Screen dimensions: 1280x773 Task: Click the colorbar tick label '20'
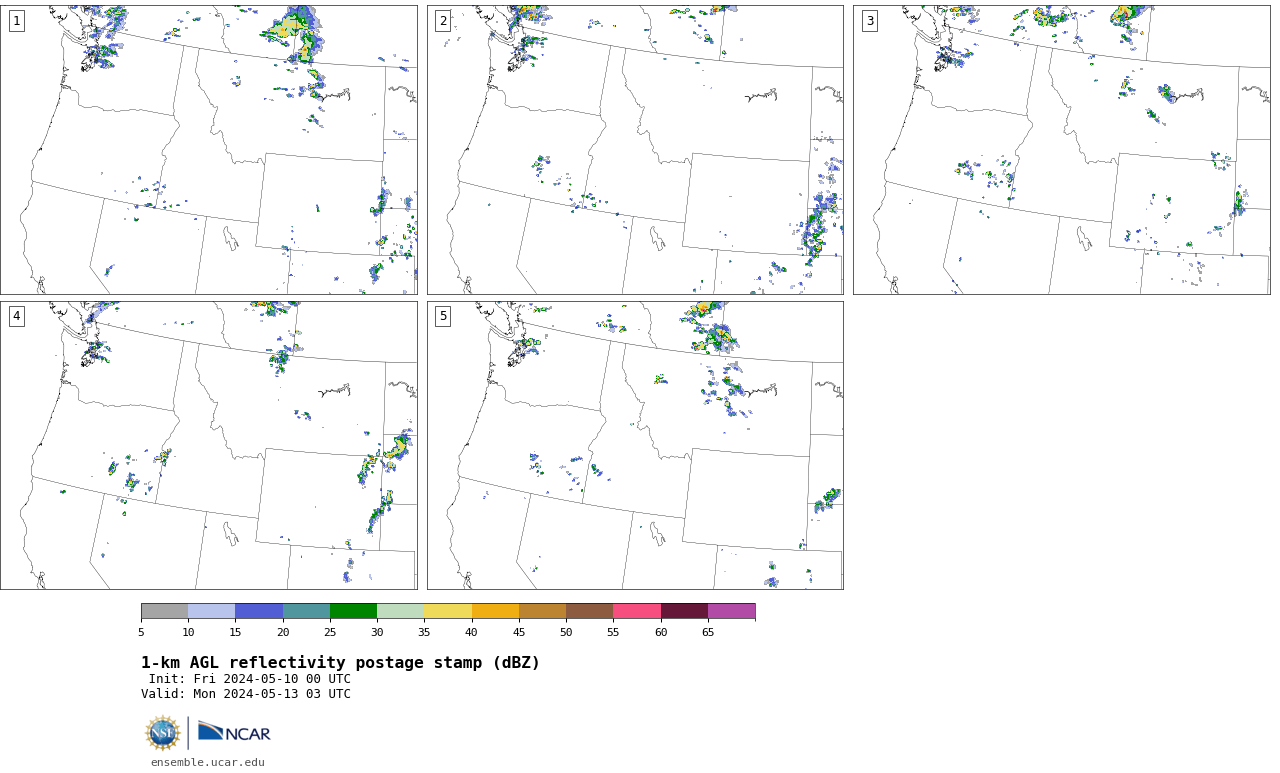283,632
